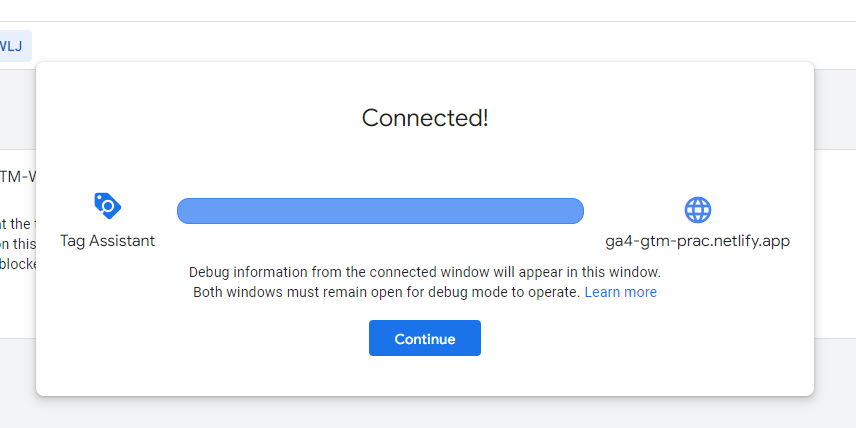Click the Continue button

point(425,338)
